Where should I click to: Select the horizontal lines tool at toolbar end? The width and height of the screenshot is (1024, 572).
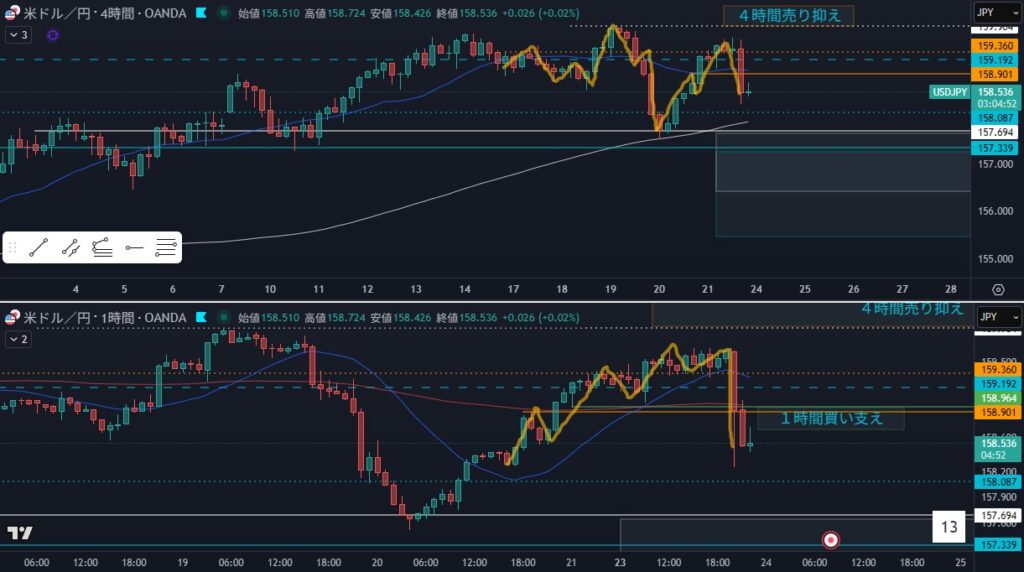coord(166,247)
